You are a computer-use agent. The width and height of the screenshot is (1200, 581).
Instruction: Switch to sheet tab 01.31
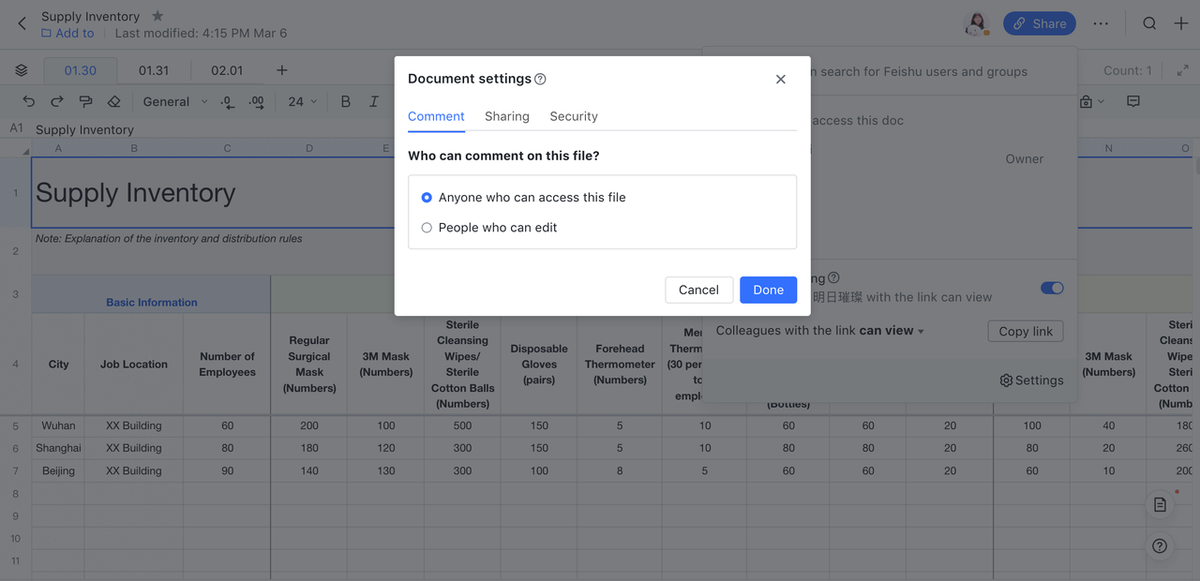point(154,71)
